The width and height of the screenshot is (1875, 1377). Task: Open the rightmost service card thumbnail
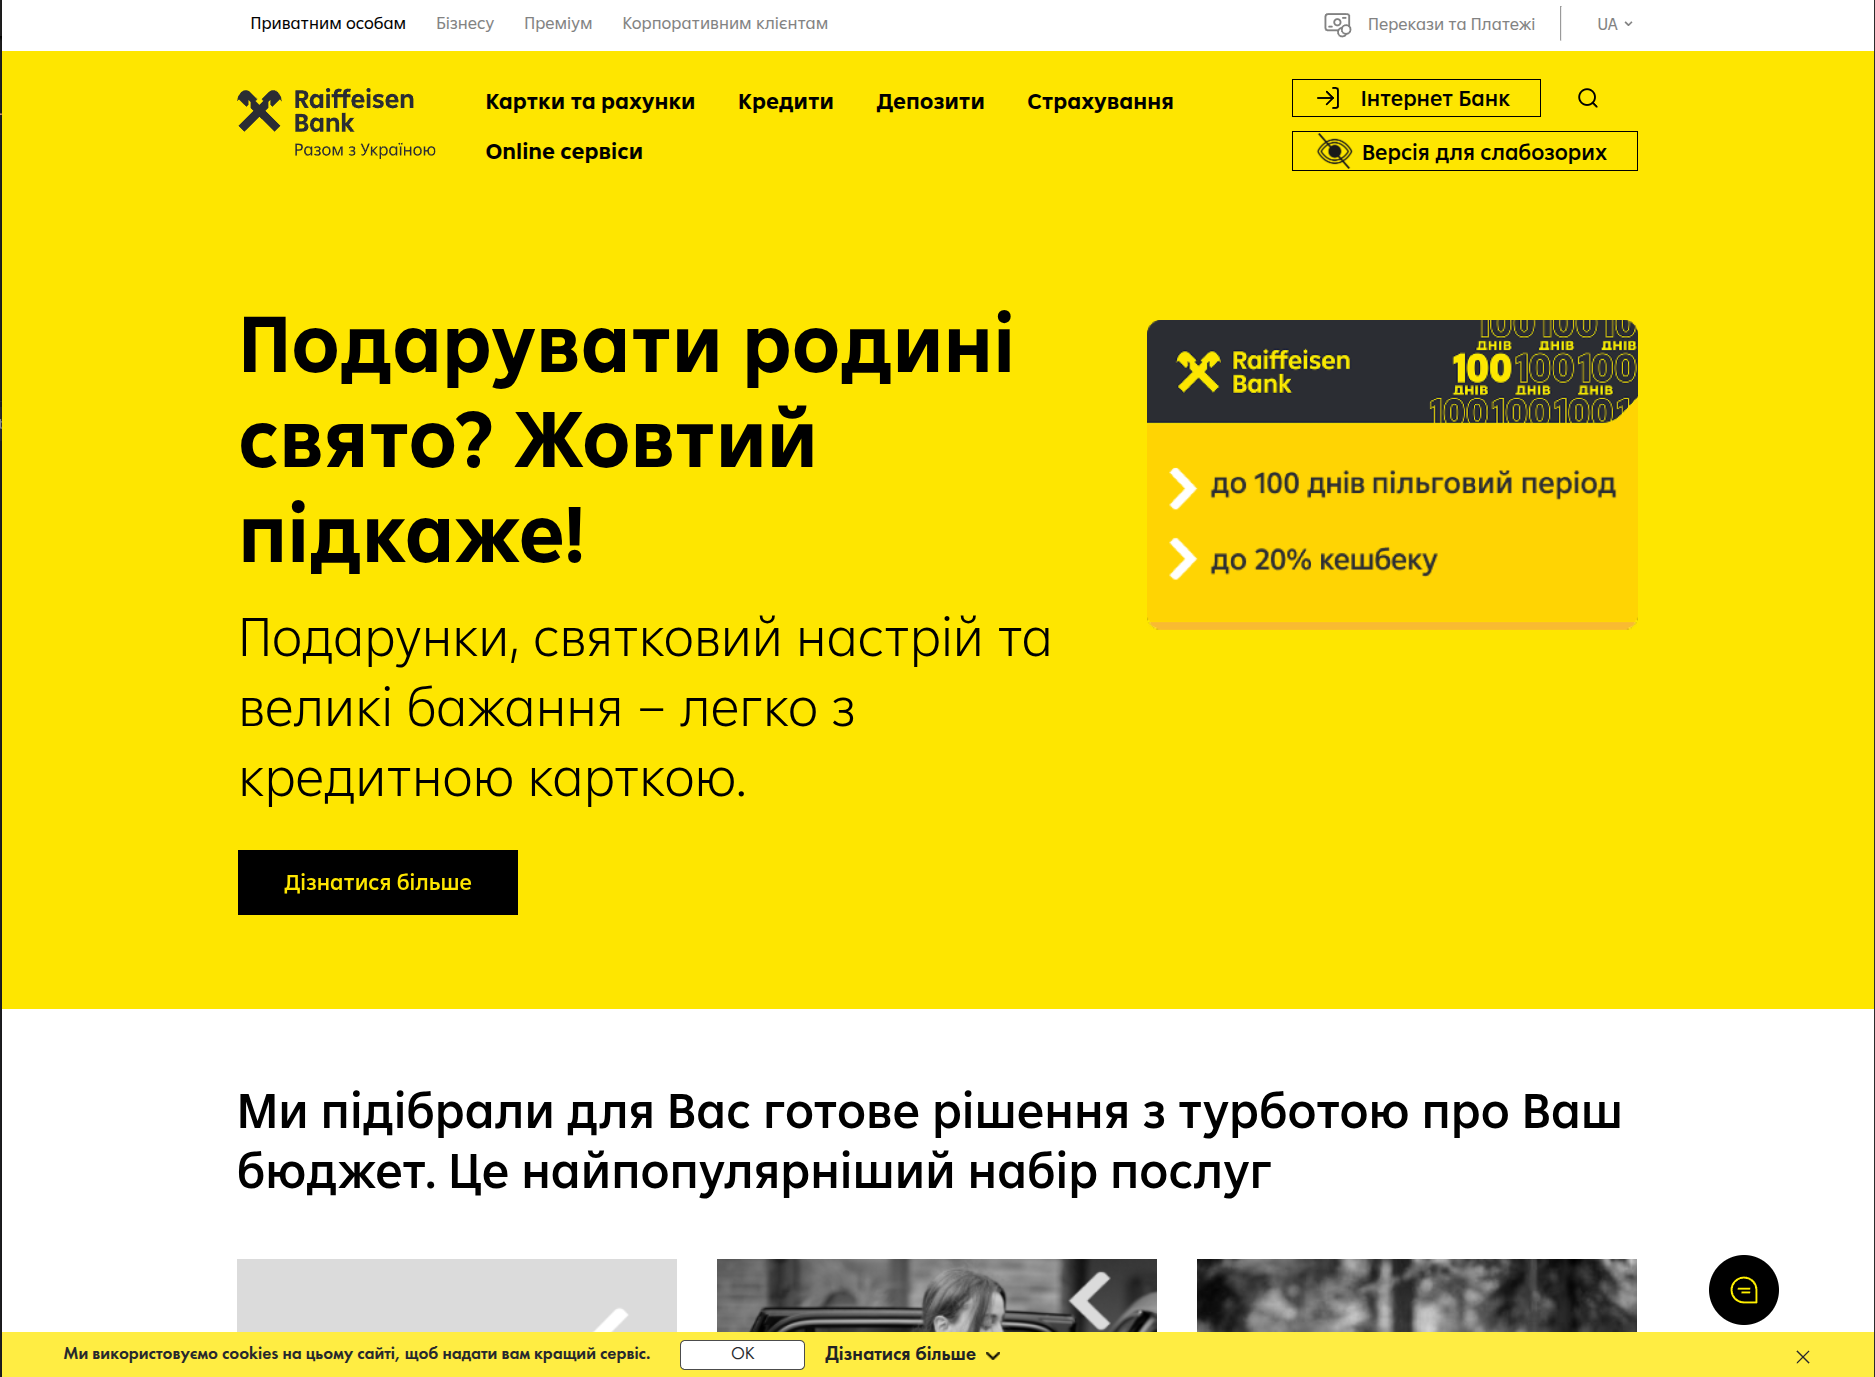pos(1417,1295)
